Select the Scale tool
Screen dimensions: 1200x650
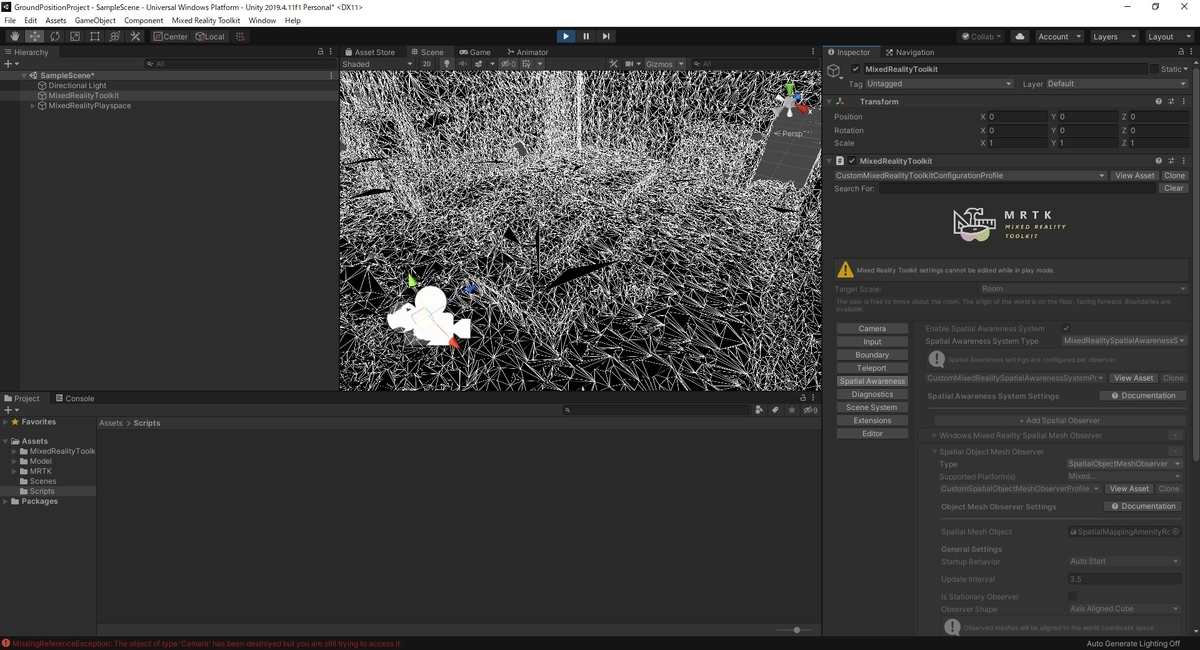tap(74, 36)
